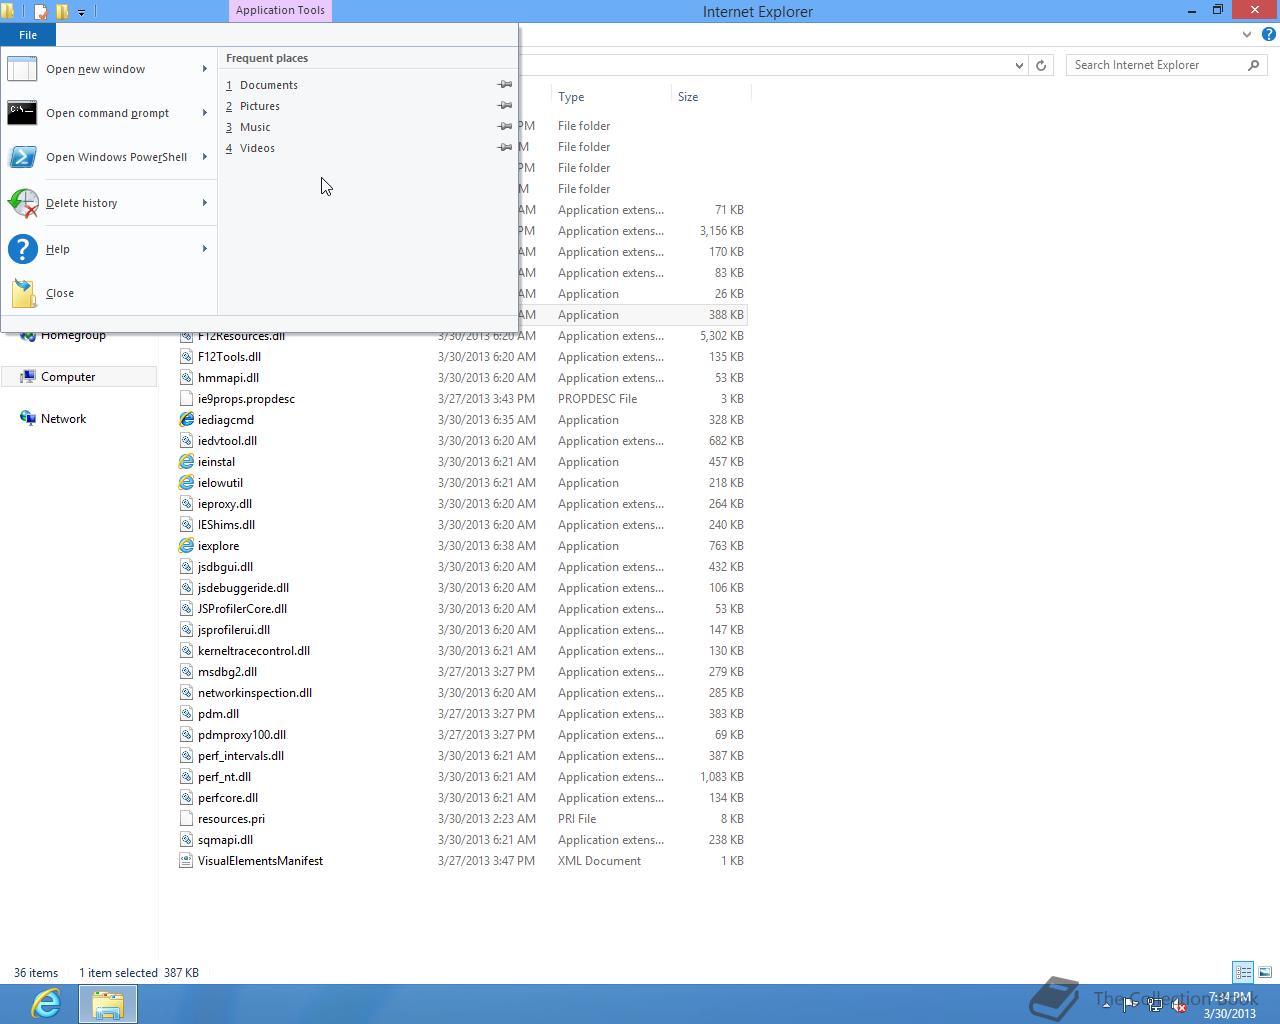This screenshot has height=1024, width=1280.
Task: Sort by the Type column header
Action: point(611,97)
